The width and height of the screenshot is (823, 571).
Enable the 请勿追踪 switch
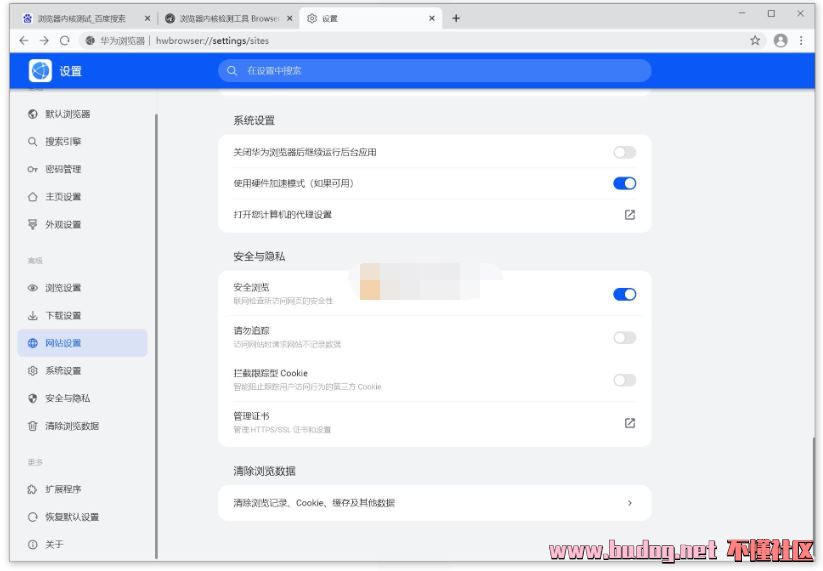625,337
